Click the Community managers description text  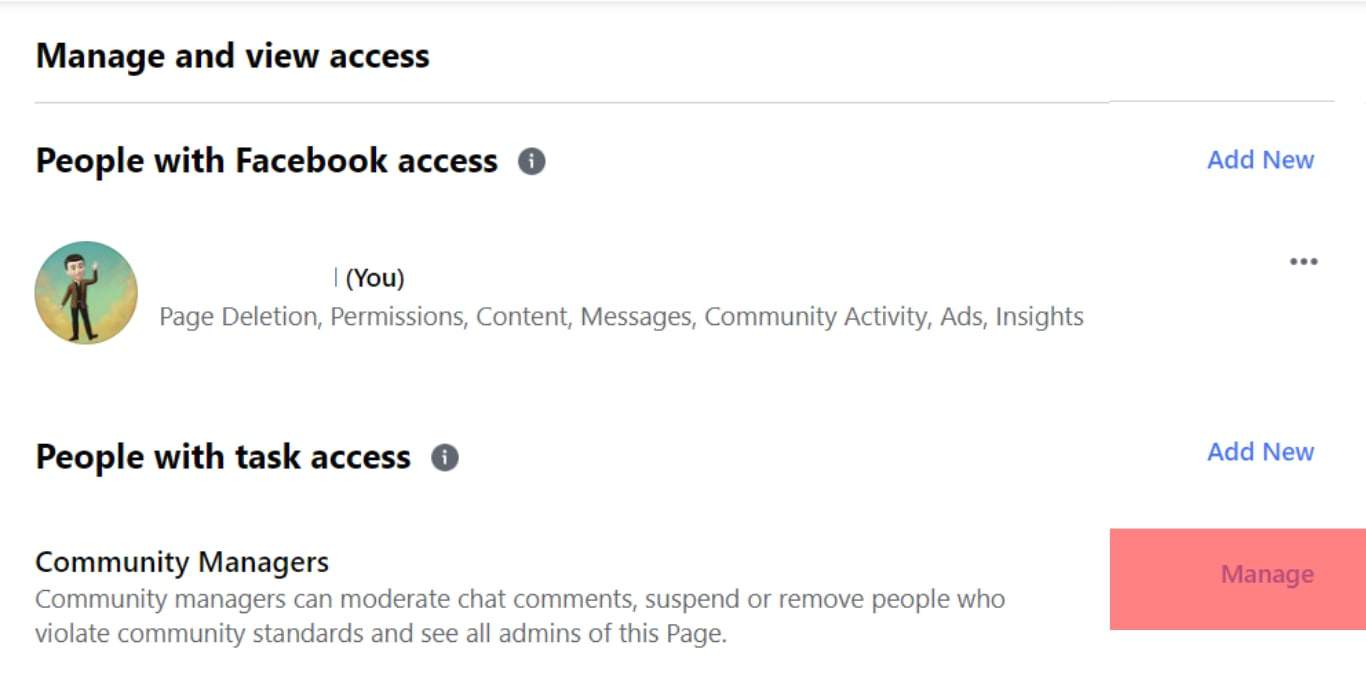tap(520, 616)
